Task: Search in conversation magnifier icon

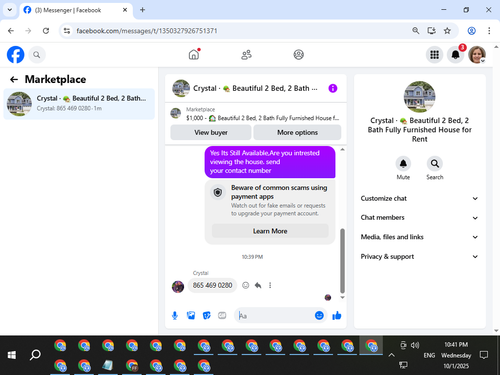Action: point(435,164)
